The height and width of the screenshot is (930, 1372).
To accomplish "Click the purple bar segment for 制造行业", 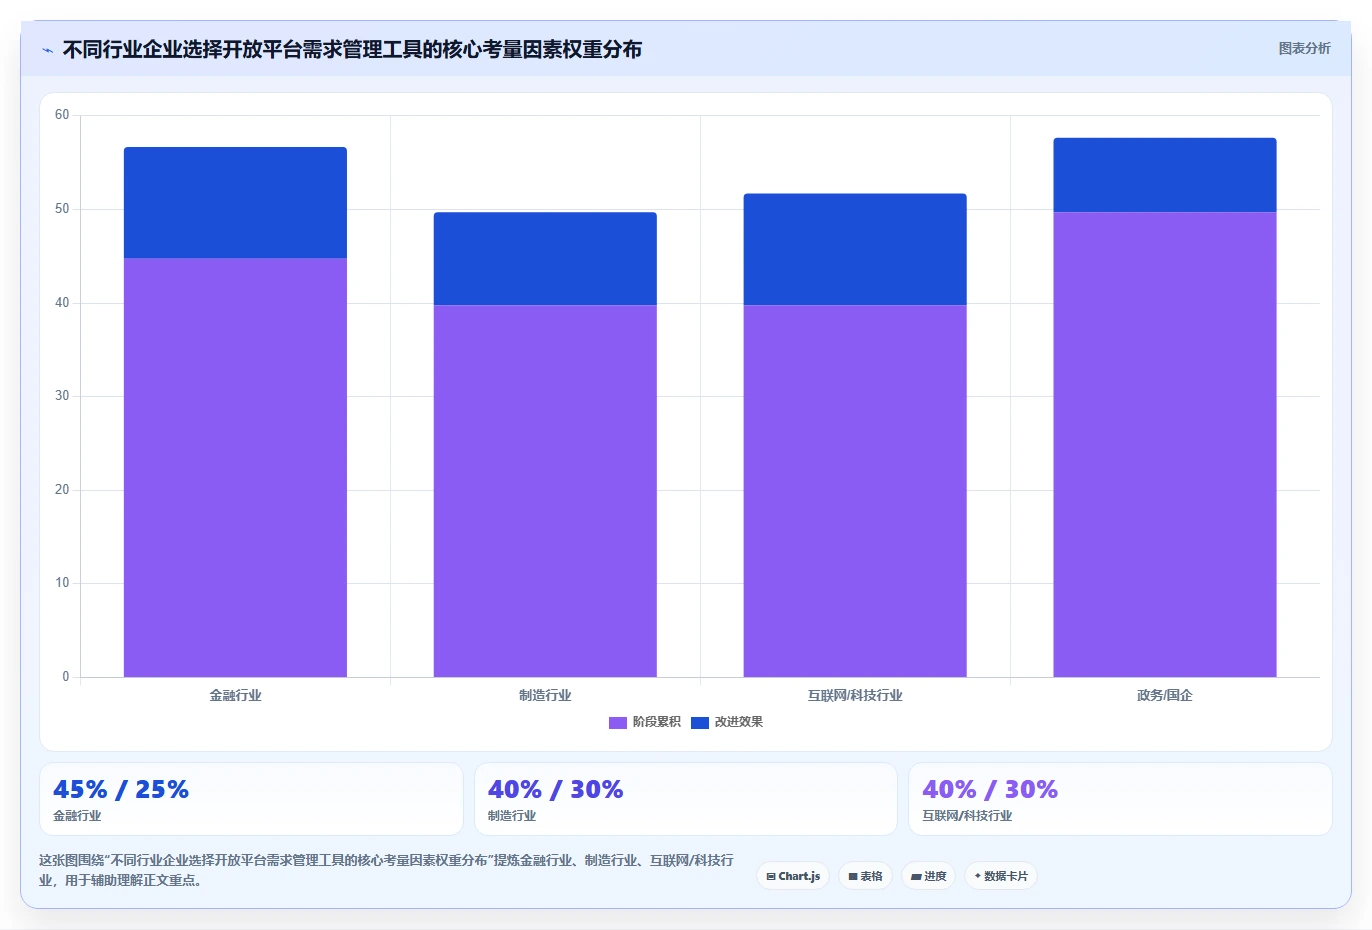I will (545, 491).
